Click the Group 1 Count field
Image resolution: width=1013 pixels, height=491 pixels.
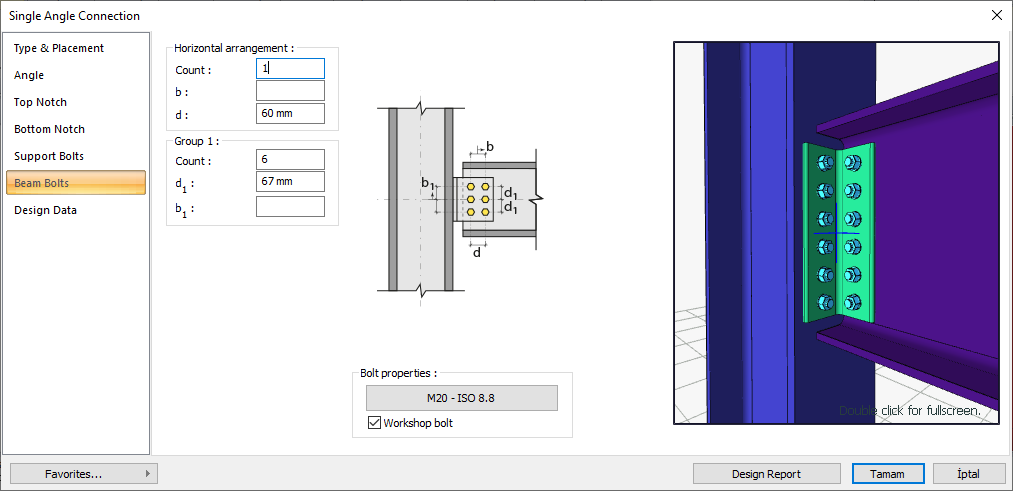290,159
